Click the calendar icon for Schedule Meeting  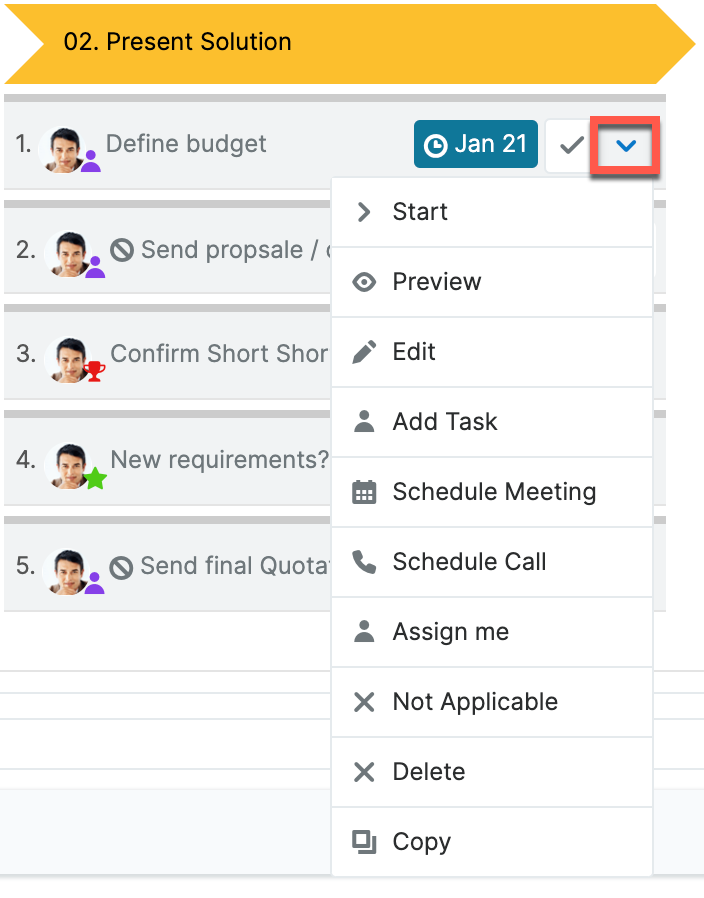tap(365, 492)
